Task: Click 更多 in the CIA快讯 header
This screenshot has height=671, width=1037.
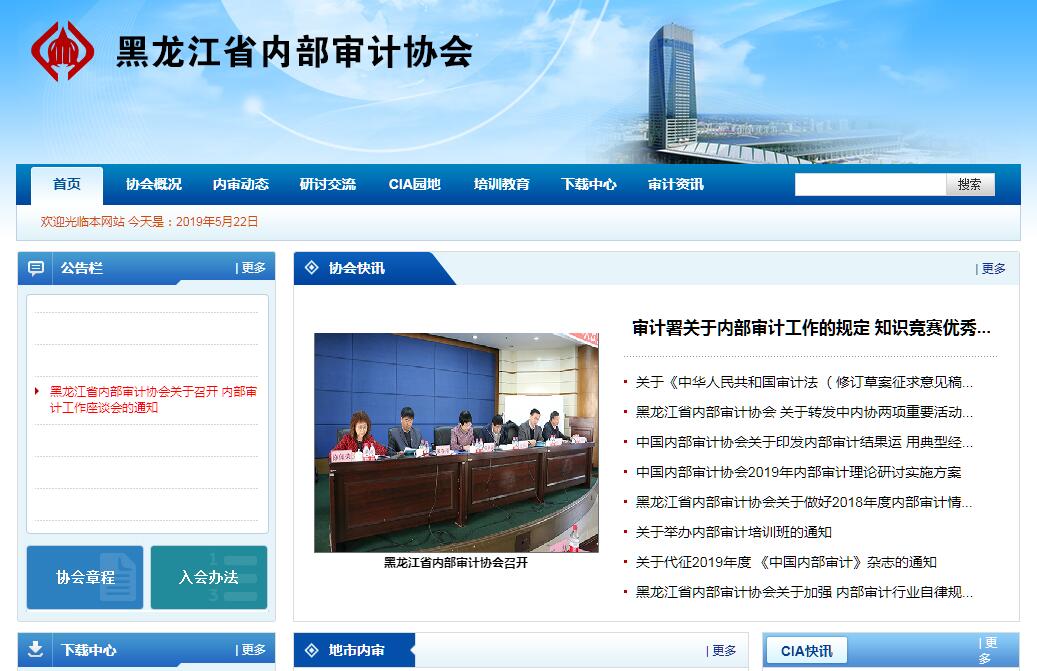Action: tap(986, 651)
